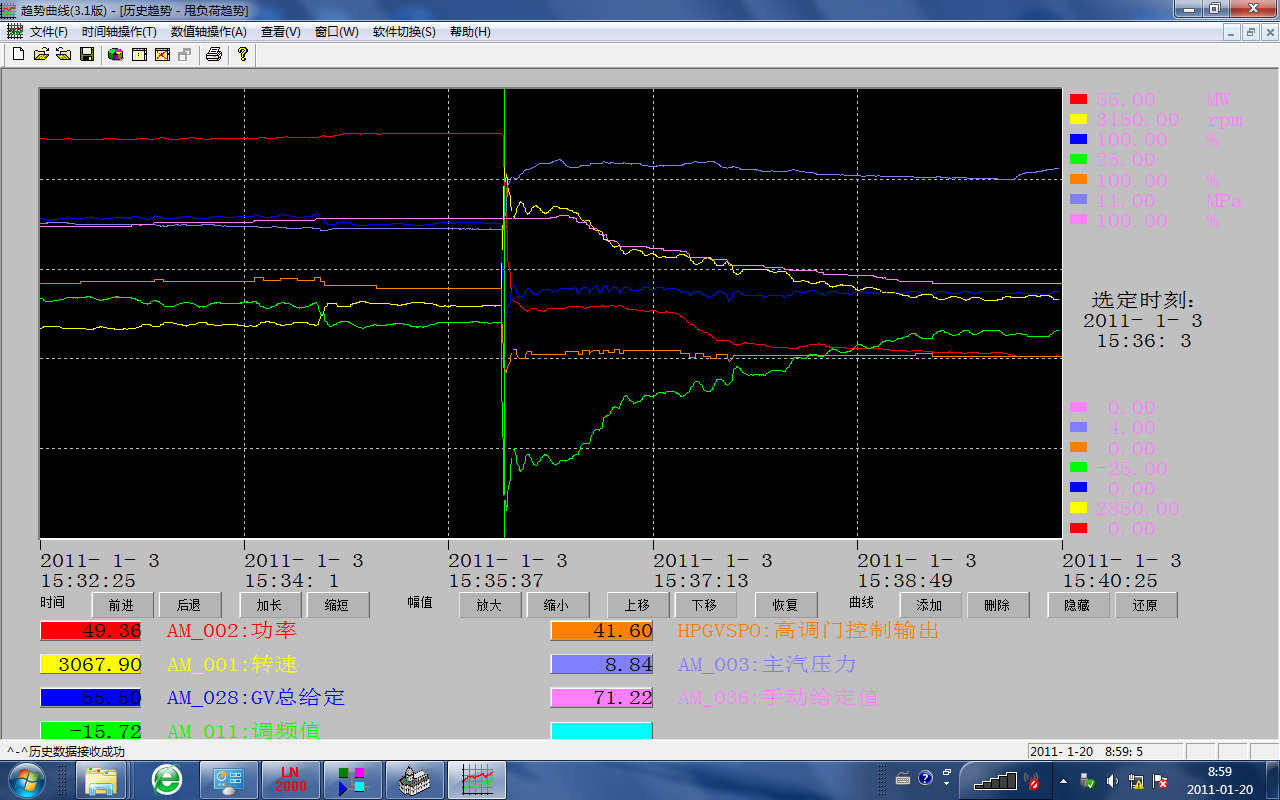Click the keyboard icon in the language bar

903,778
